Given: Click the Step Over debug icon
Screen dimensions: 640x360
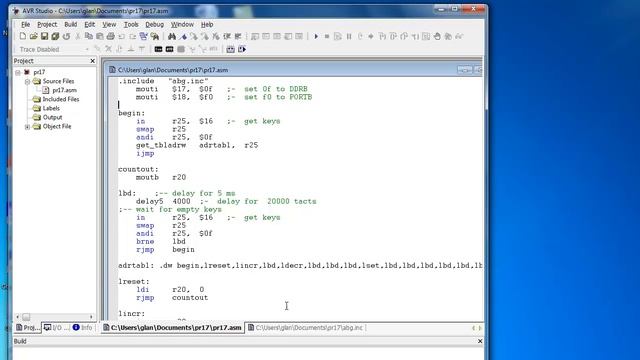Looking at the screenshot, I should click(x=393, y=36).
